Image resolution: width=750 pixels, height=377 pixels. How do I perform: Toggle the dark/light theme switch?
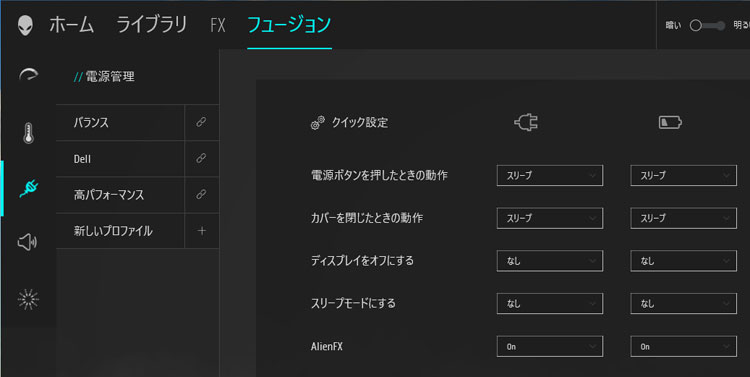[707, 25]
